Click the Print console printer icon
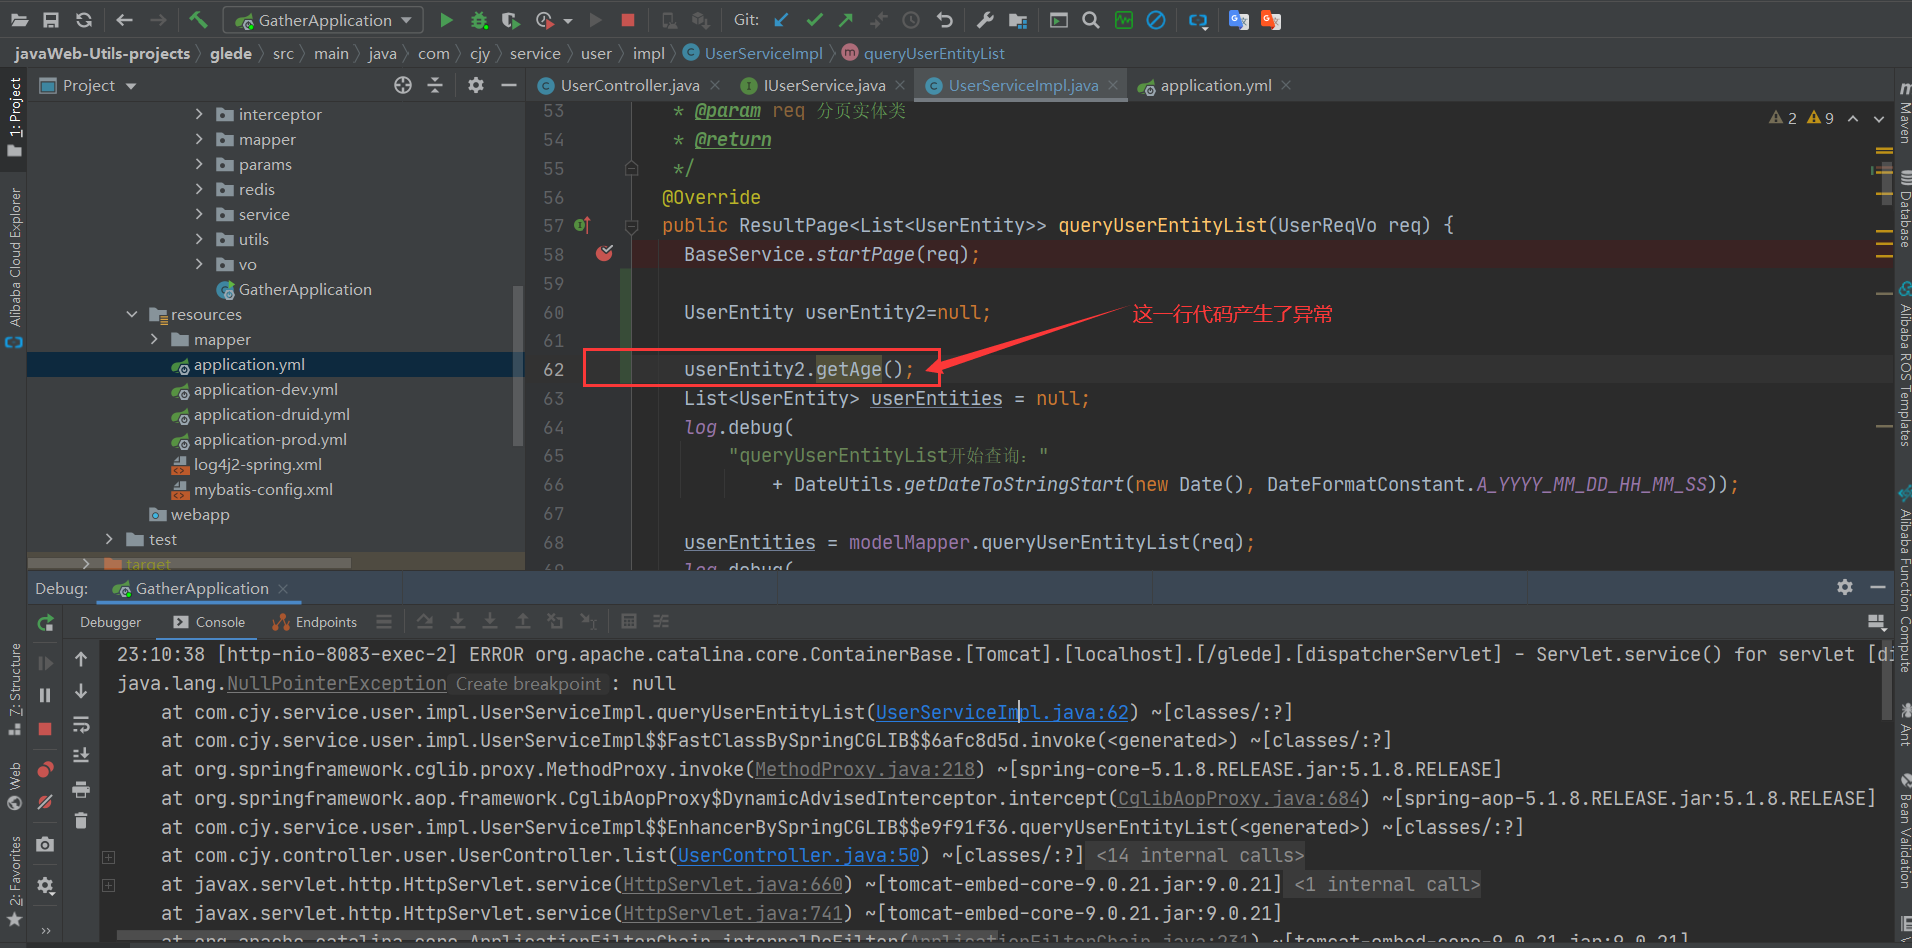The width and height of the screenshot is (1912, 948). [81, 789]
